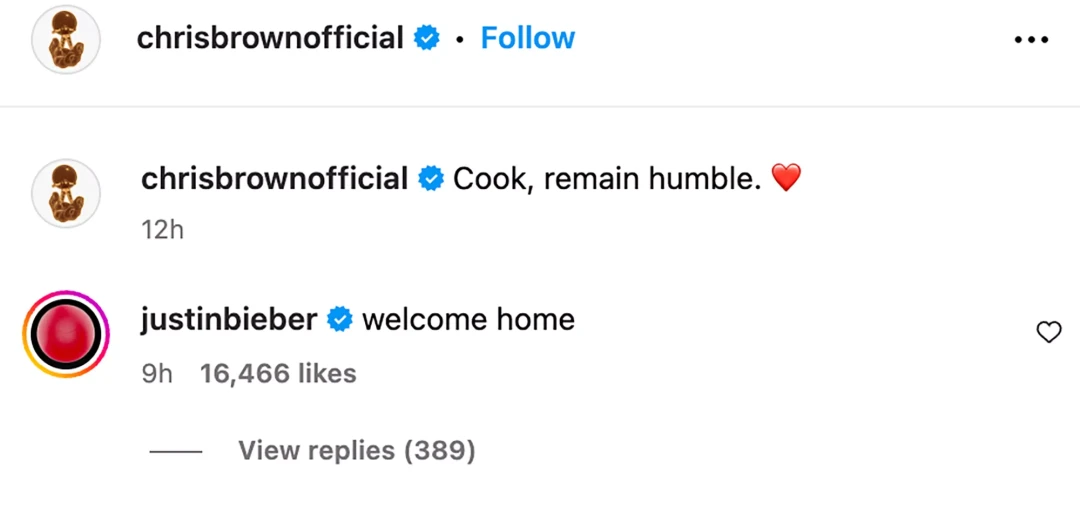
Task: Click the chrisbrownofficial username in the caption
Action: [x=274, y=179]
